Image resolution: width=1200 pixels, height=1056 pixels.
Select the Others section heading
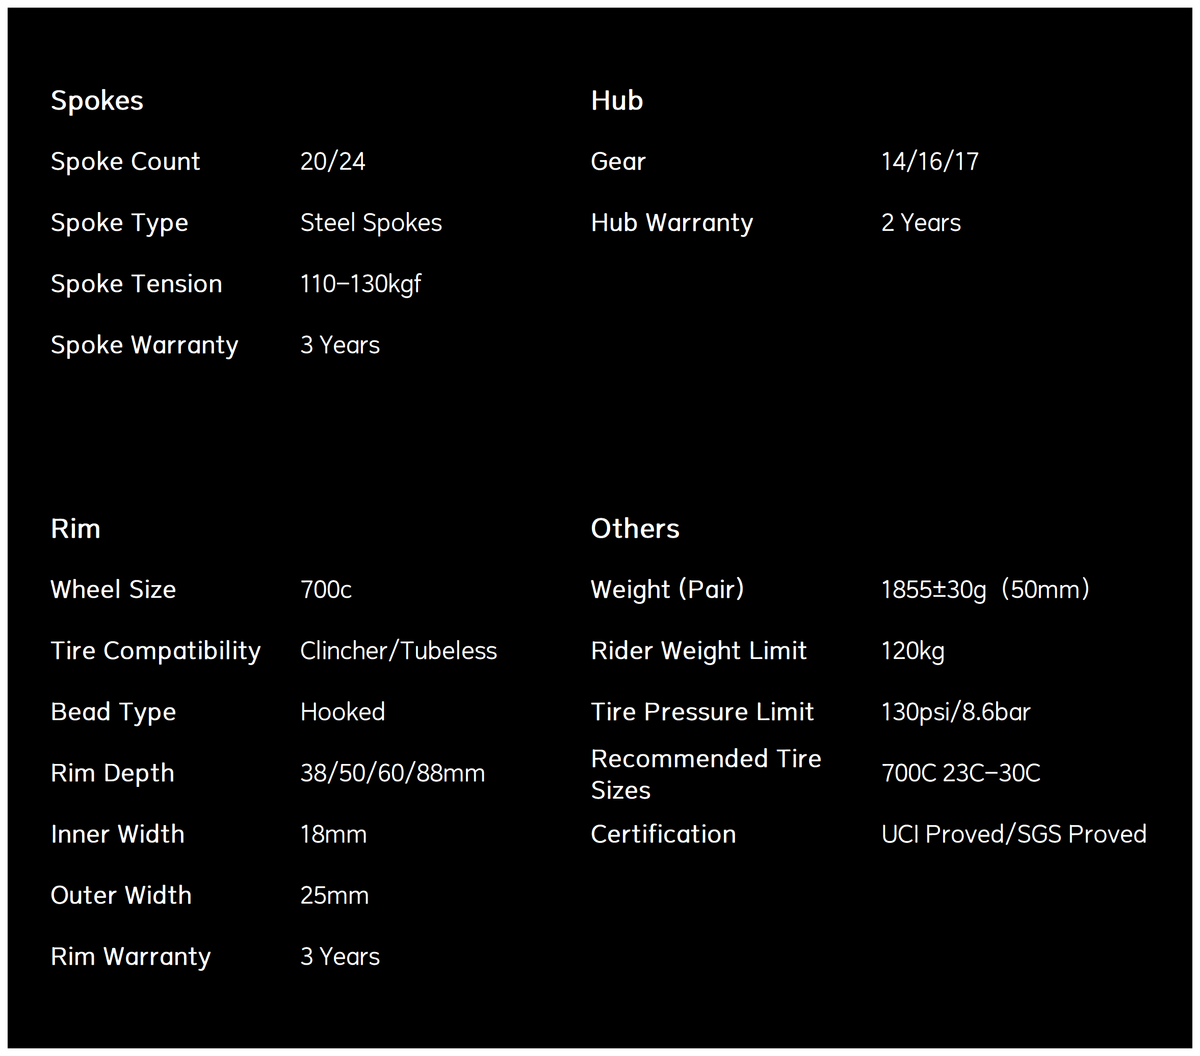635,528
